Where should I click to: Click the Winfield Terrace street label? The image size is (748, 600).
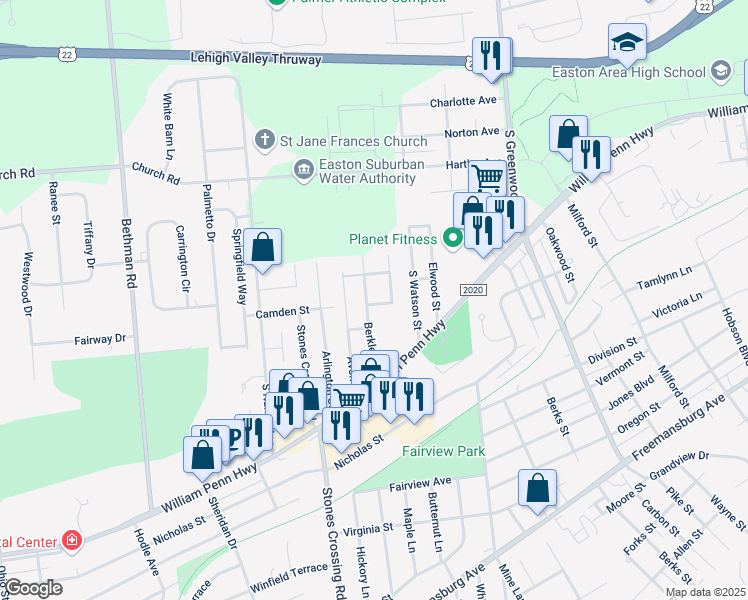point(289,577)
